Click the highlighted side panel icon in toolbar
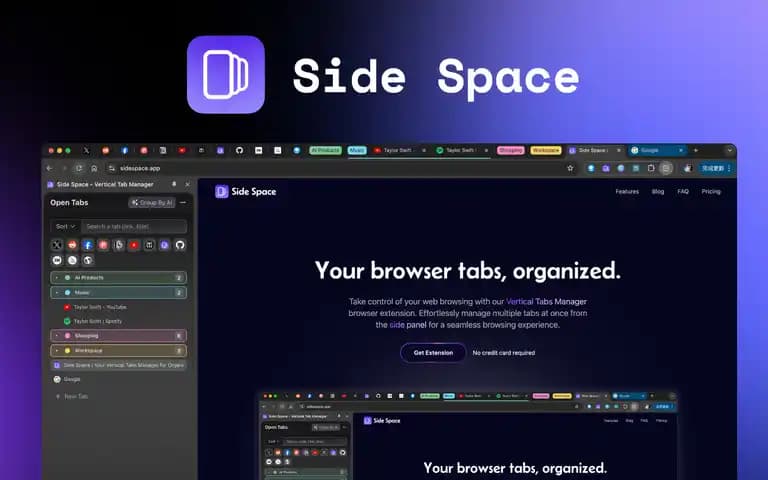 pyautogui.click(x=666, y=168)
